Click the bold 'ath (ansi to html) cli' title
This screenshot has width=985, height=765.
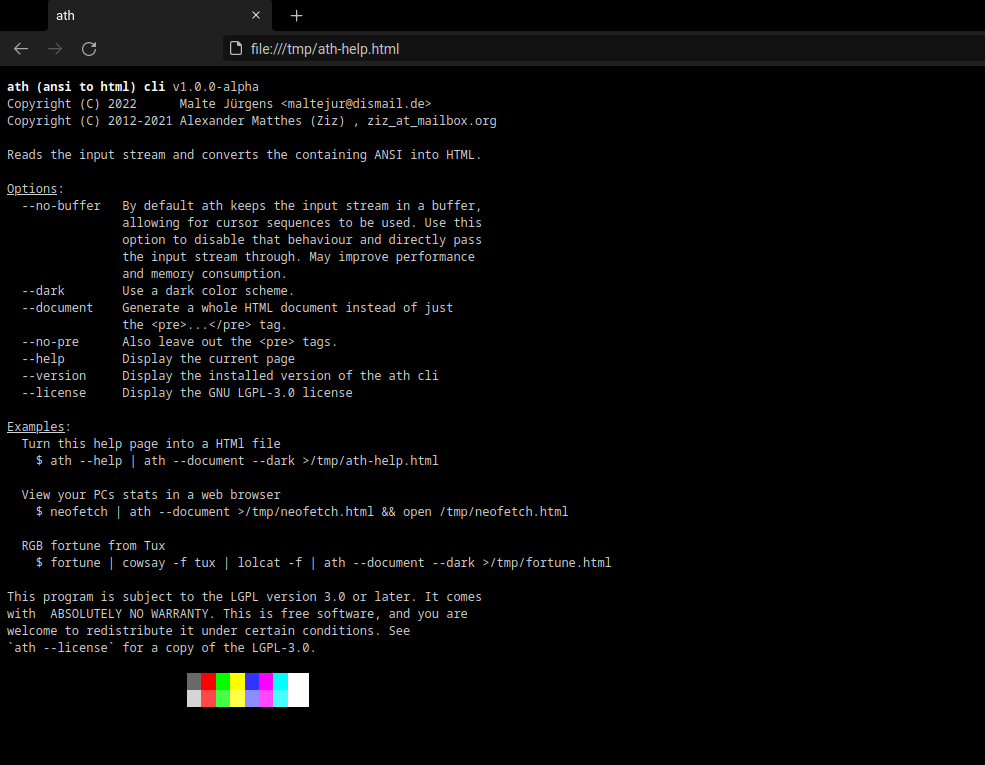pyautogui.click(x=86, y=87)
